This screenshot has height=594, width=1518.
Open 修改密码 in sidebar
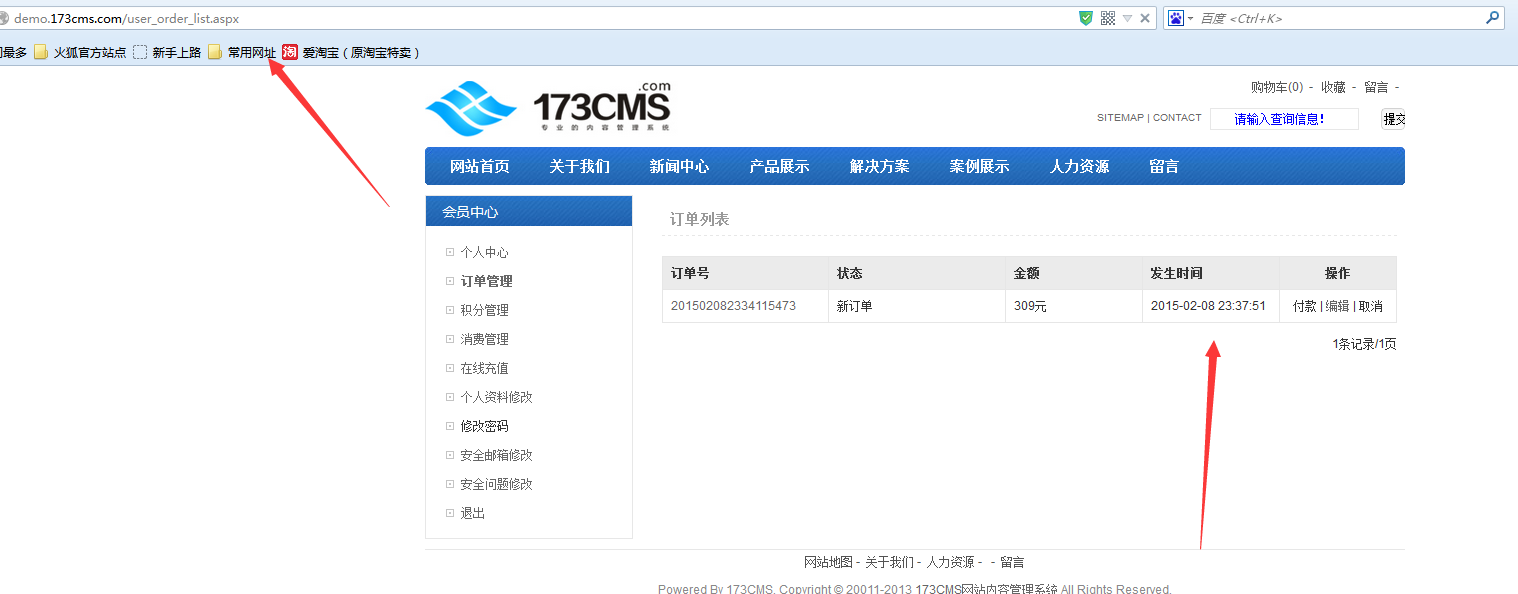point(484,426)
